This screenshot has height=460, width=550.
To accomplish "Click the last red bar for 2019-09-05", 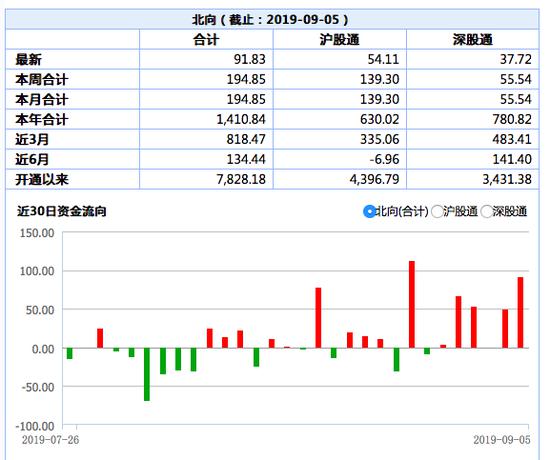I will tap(521, 313).
